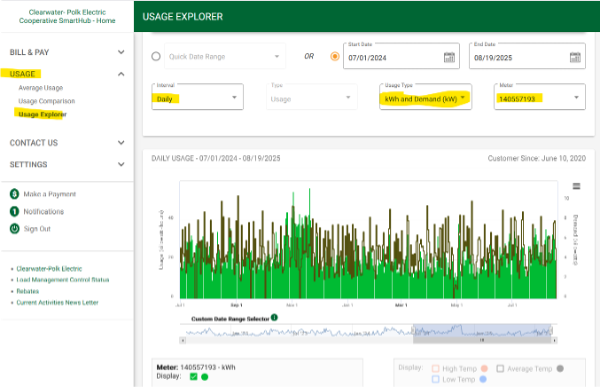Click the Start Date field 07/01/2024
Screen dimensions: 600x388
[x=401, y=56]
